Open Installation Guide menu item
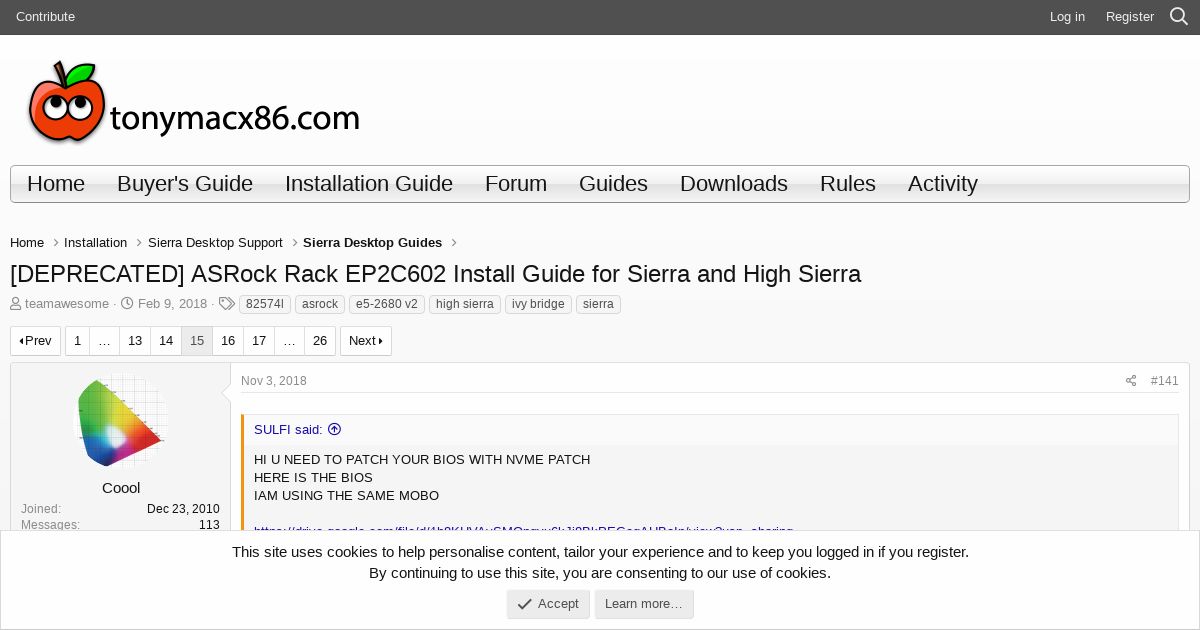This screenshot has width=1200, height=630. [369, 184]
